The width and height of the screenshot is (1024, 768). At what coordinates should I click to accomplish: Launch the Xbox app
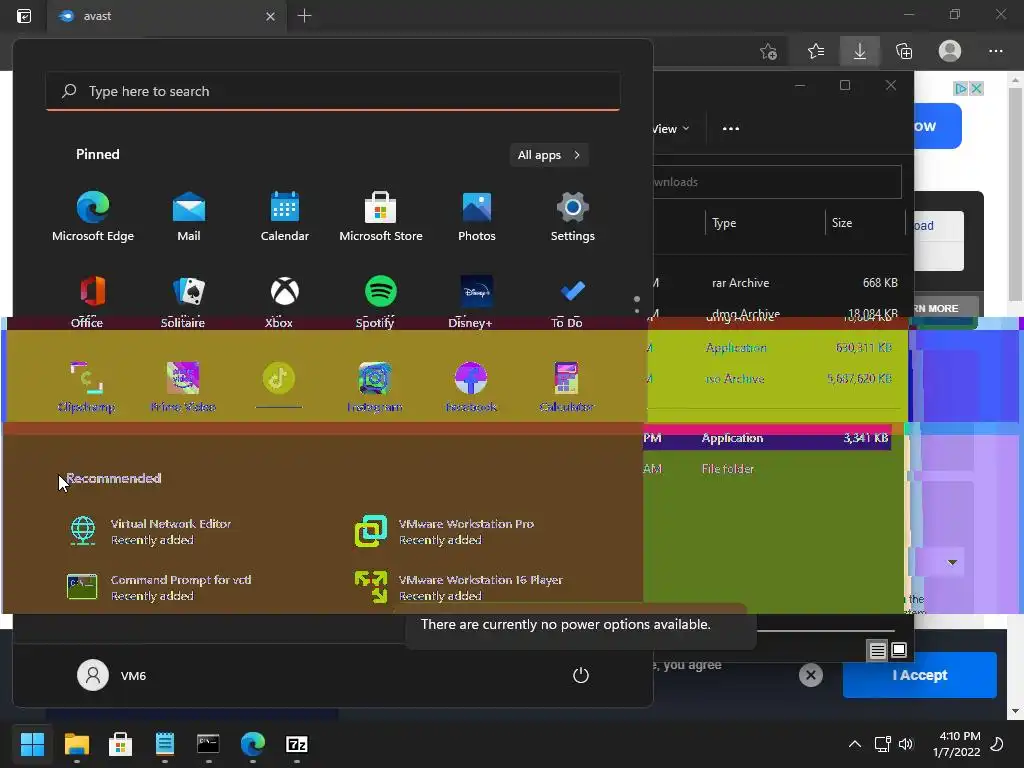284,302
